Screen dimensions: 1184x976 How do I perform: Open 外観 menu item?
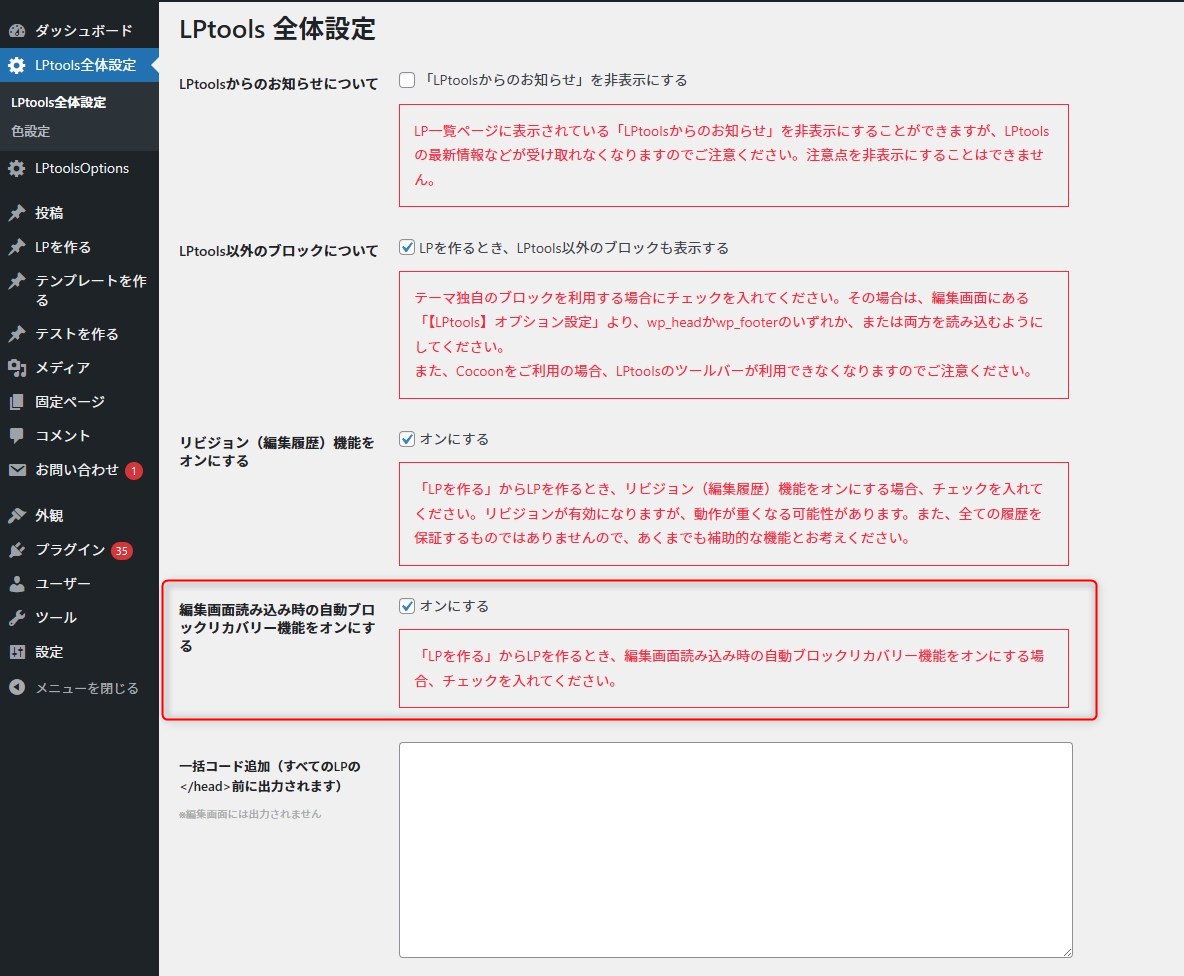[x=79, y=516]
